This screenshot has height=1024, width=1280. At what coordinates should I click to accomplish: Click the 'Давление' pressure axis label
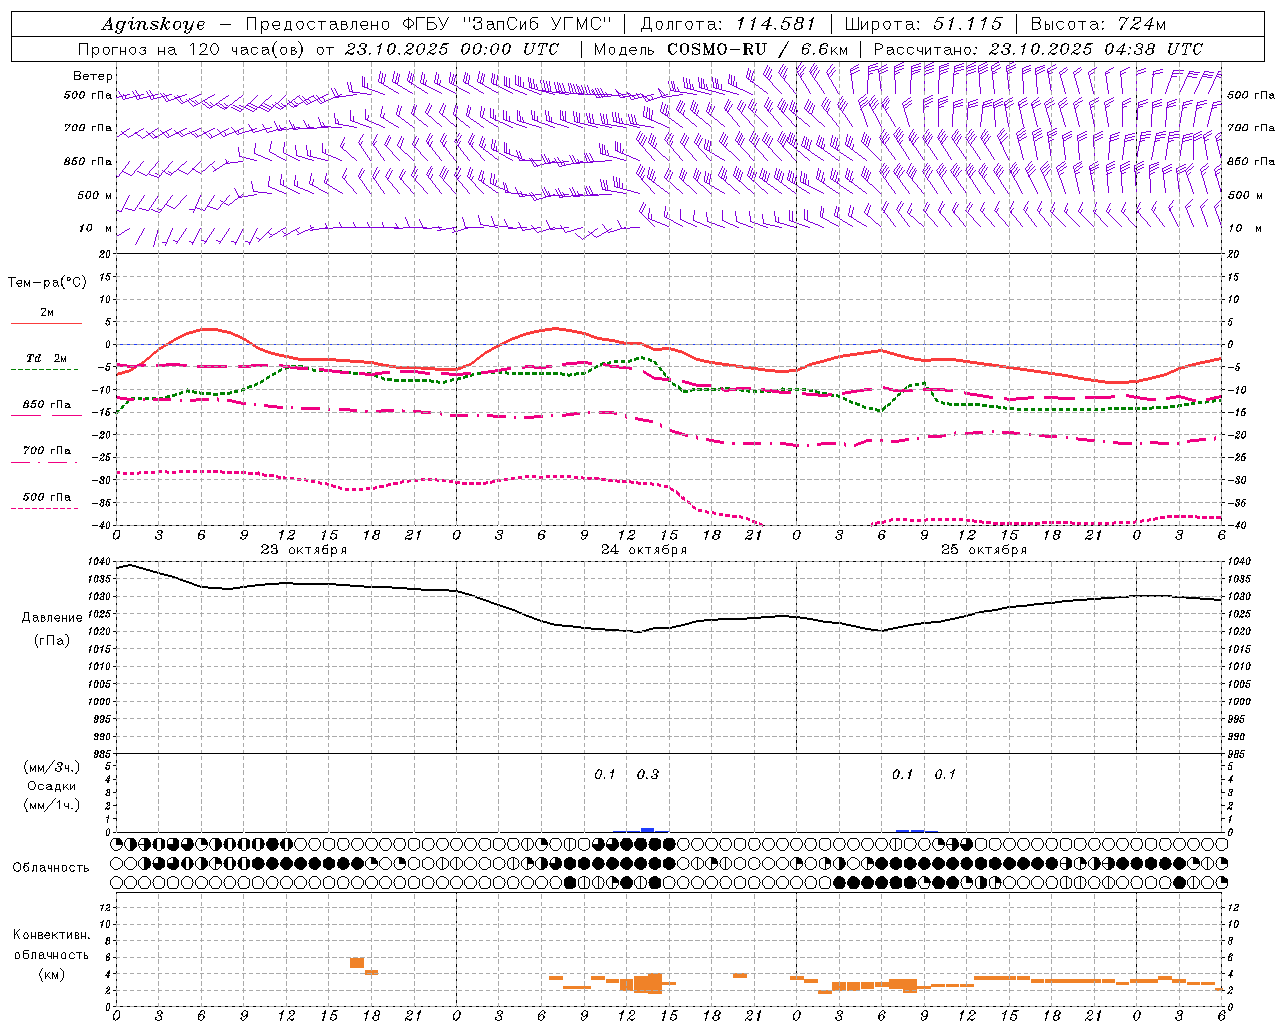coord(52,618)
